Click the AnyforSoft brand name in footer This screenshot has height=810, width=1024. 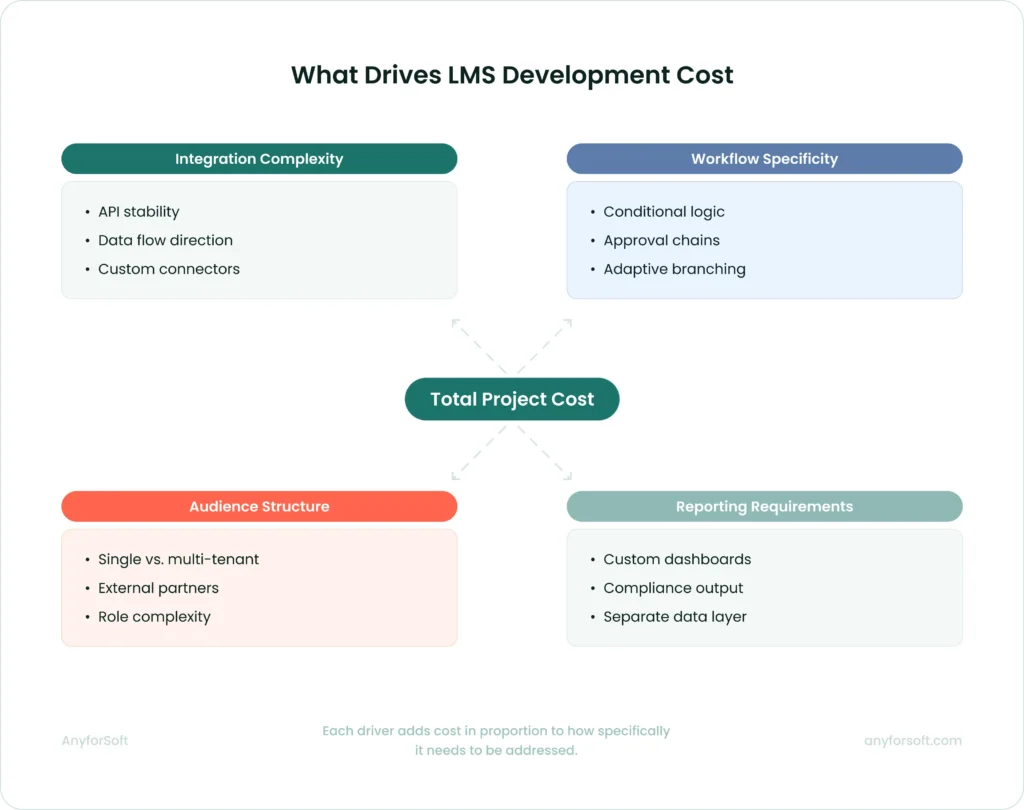point(95,741)
